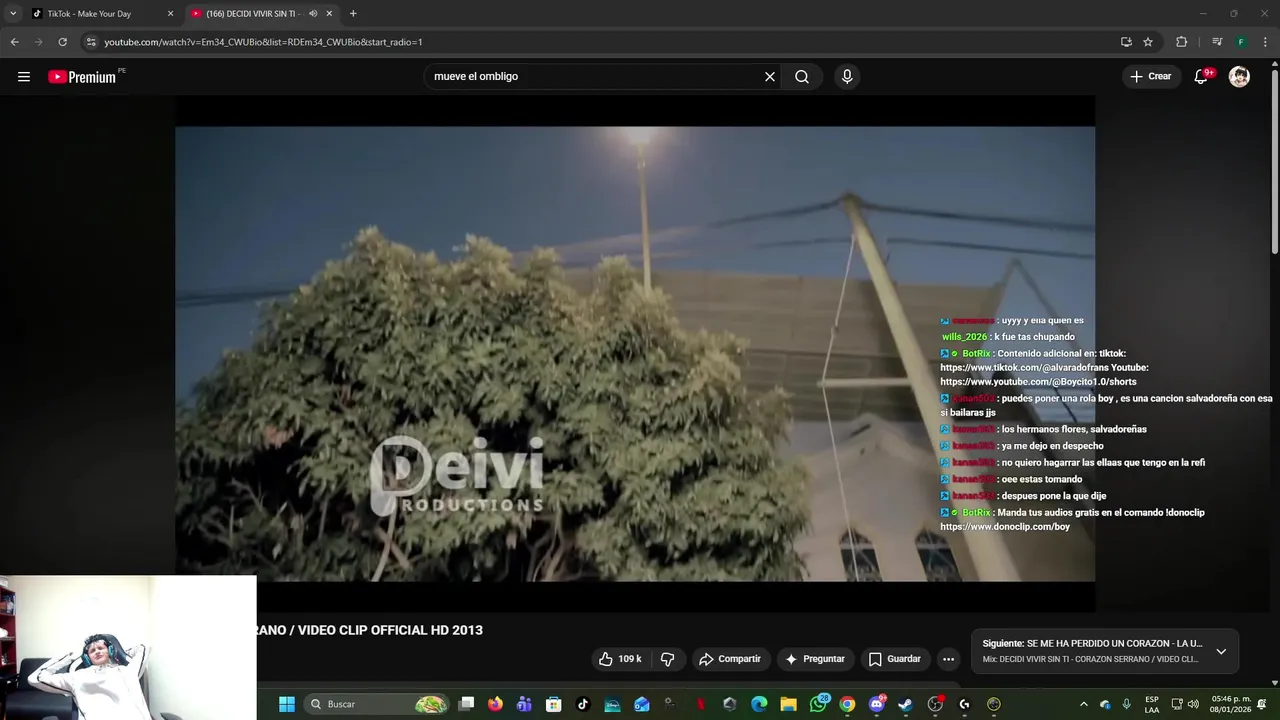Click the address bar URL
Screen dimensions: 1280x720
click(x=263, y=42)
